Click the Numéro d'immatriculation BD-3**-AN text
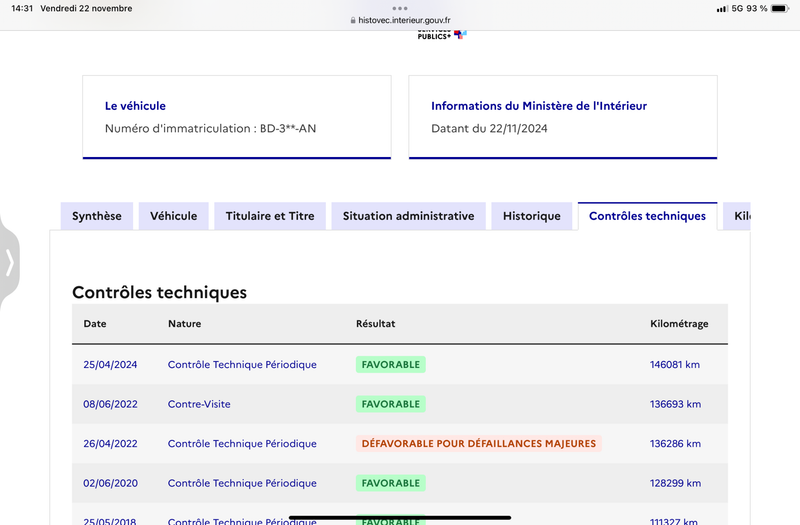Viewport: 800px width, 525px height. 210,129
